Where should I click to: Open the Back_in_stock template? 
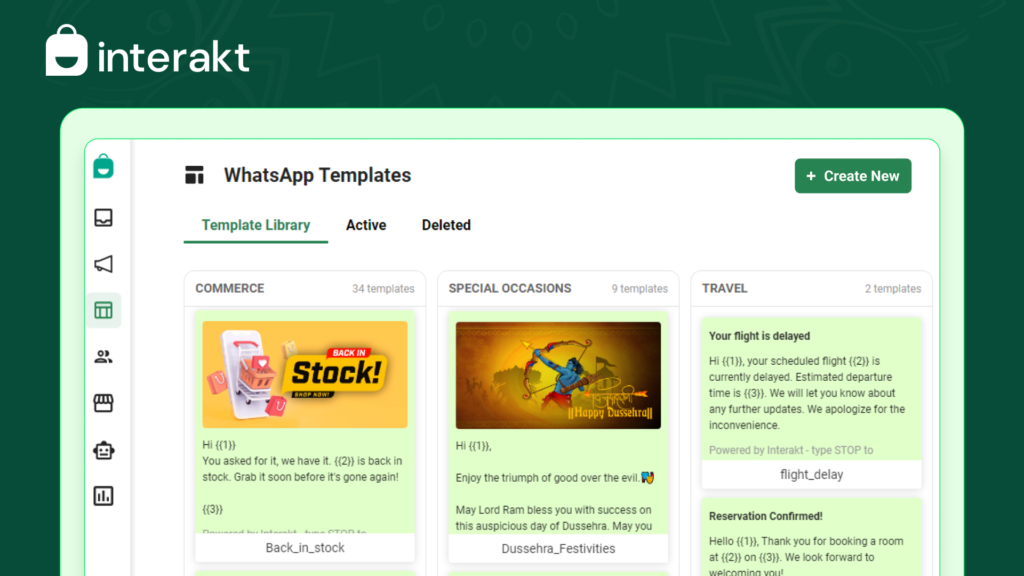[304, 547]
